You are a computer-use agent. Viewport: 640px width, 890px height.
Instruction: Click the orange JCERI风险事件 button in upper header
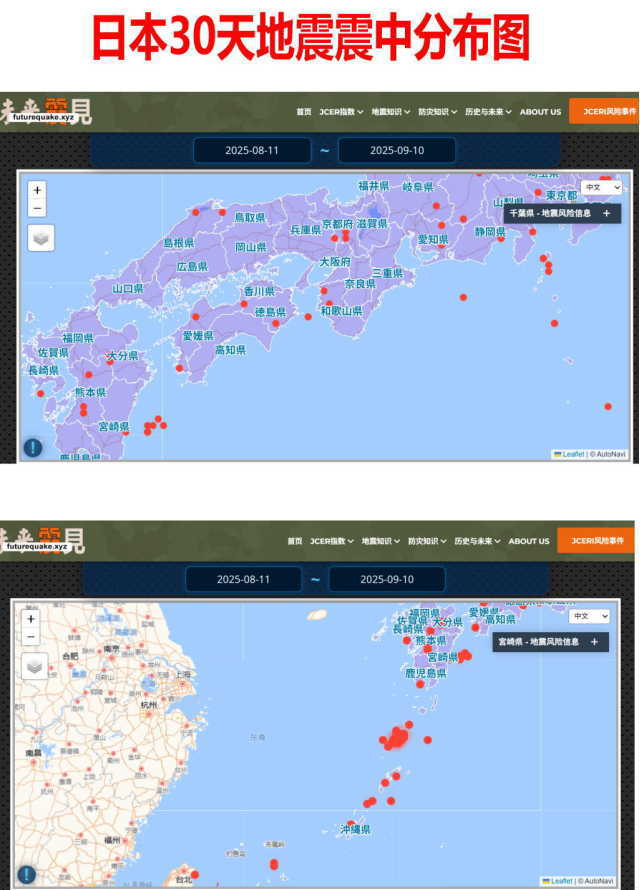click(x=603, y=112)
